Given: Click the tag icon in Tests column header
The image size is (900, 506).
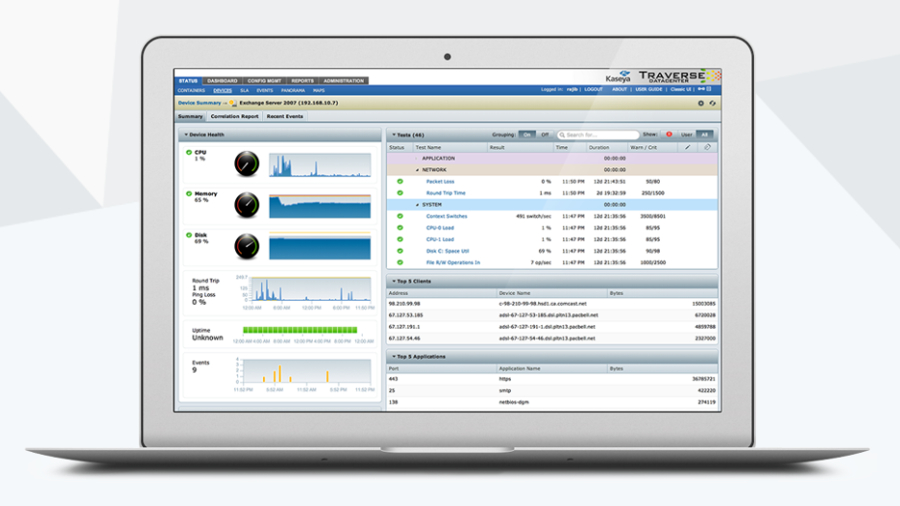Looking at the screenshot, I should tap(707, 147).
